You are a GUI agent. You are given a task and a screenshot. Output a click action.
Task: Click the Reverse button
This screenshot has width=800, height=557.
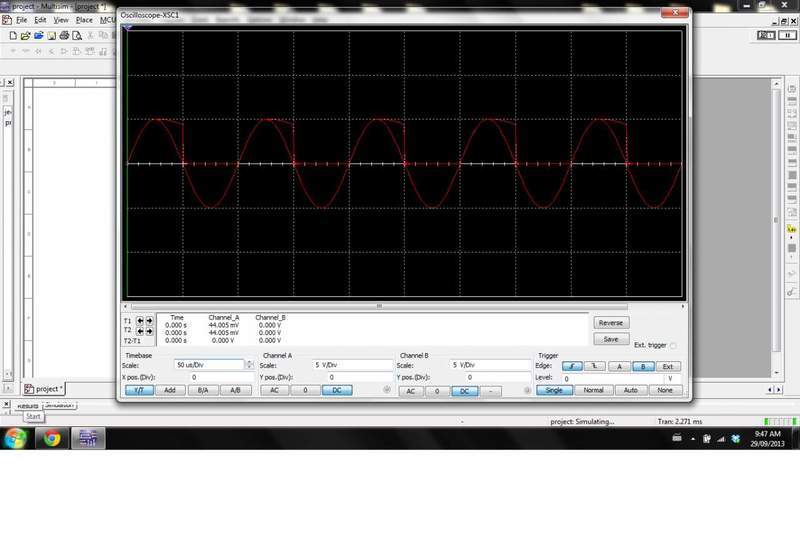pos(610,323)
